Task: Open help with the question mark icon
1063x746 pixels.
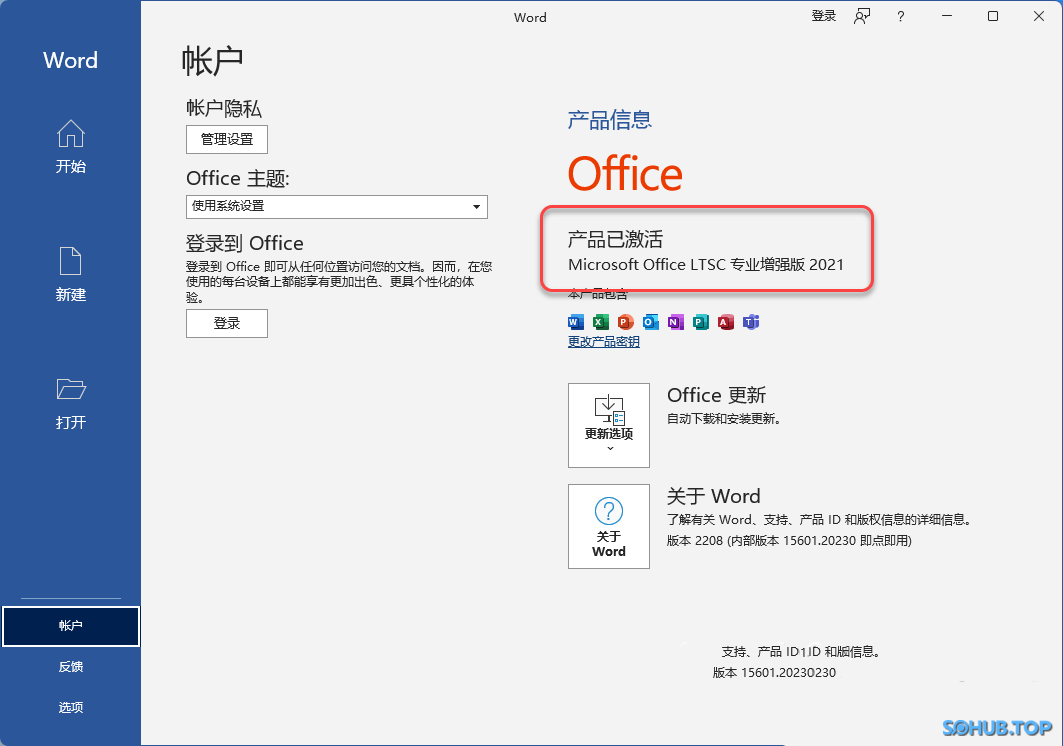Action: point(900,16)
